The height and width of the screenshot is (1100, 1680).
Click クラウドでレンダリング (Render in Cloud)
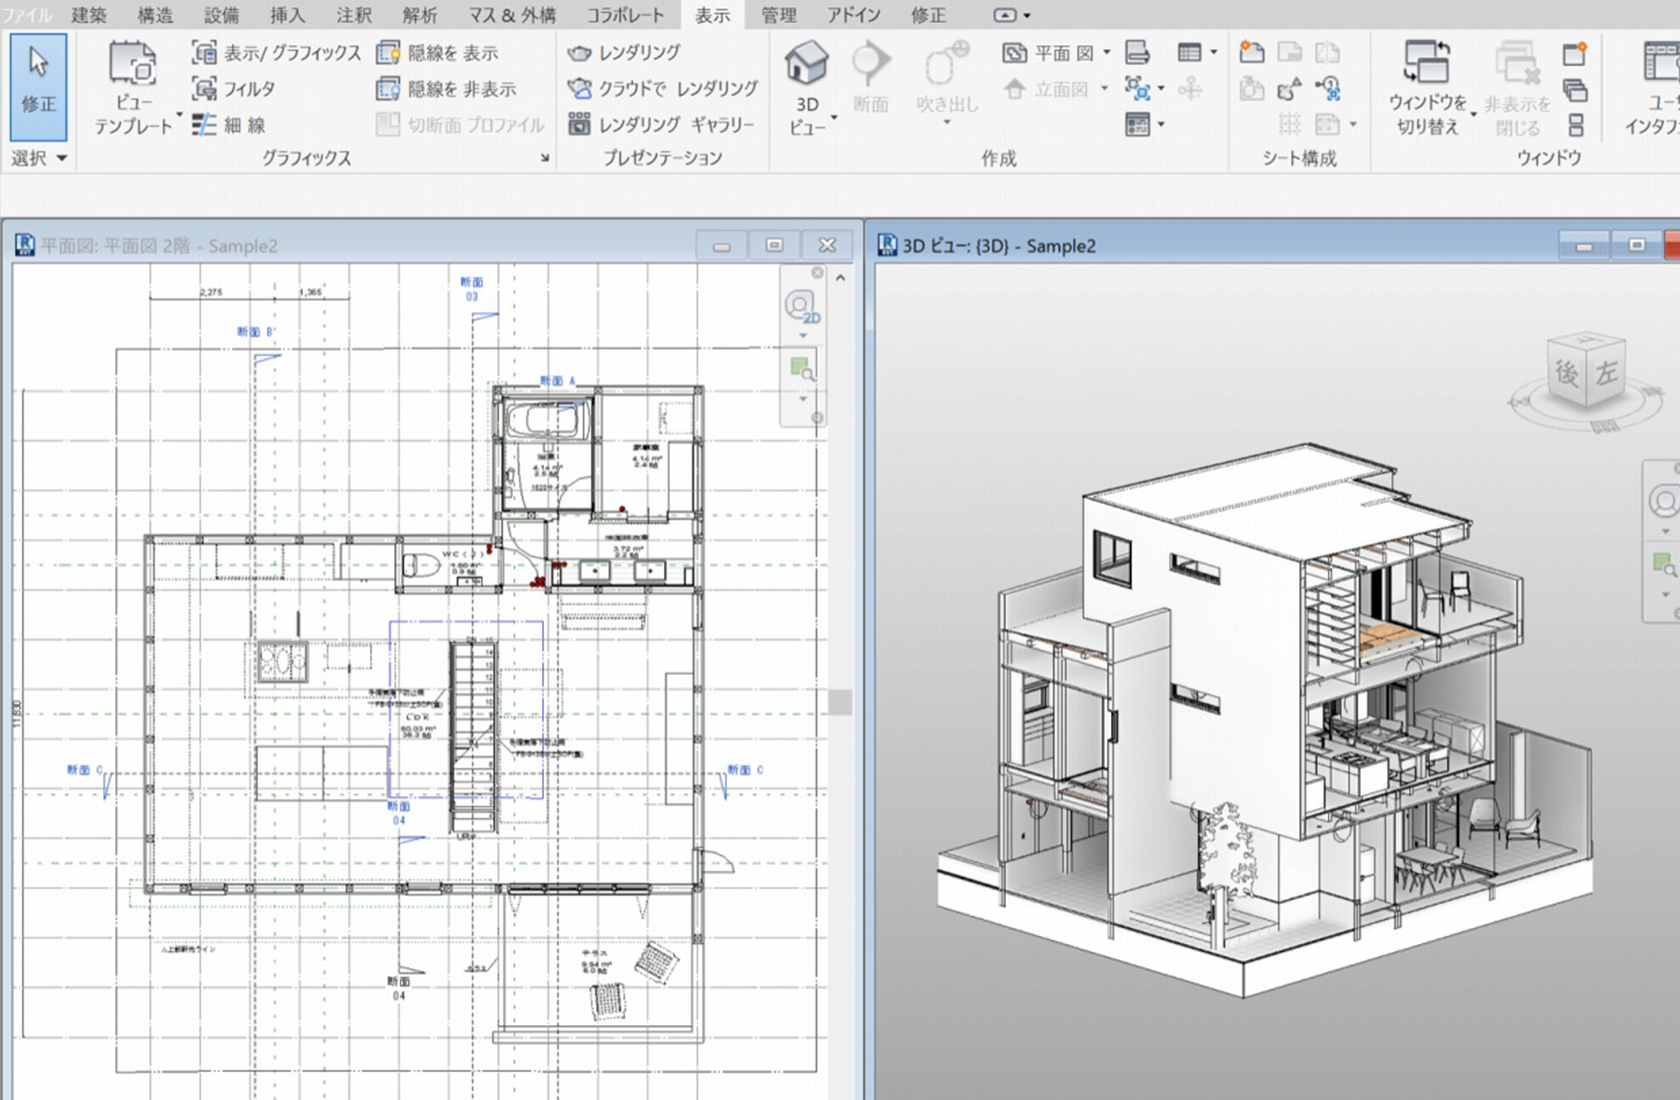pos(662,89)
